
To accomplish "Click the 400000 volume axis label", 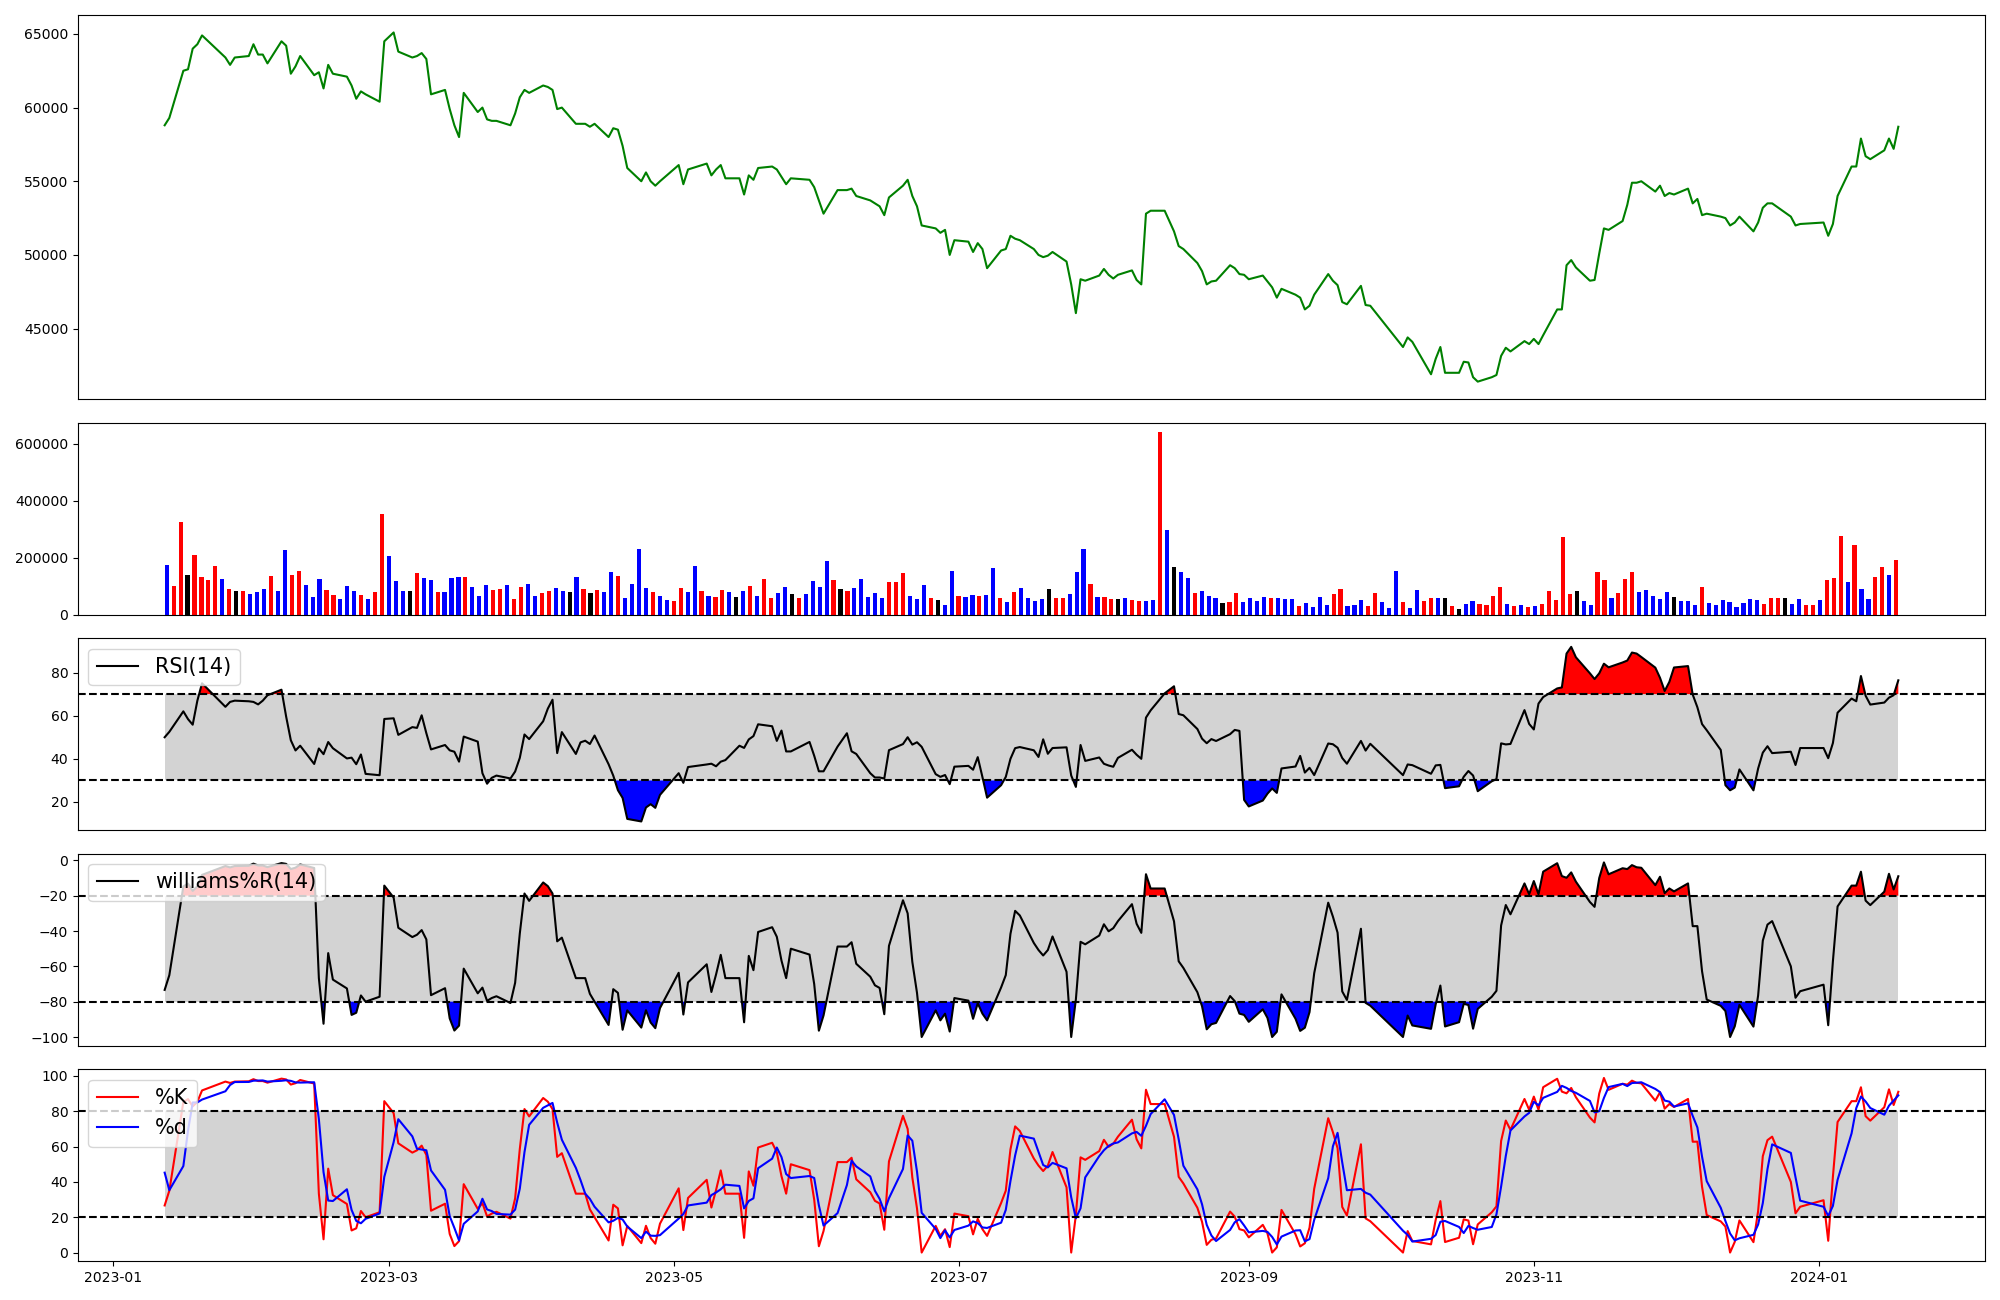I will pos(42,501).
